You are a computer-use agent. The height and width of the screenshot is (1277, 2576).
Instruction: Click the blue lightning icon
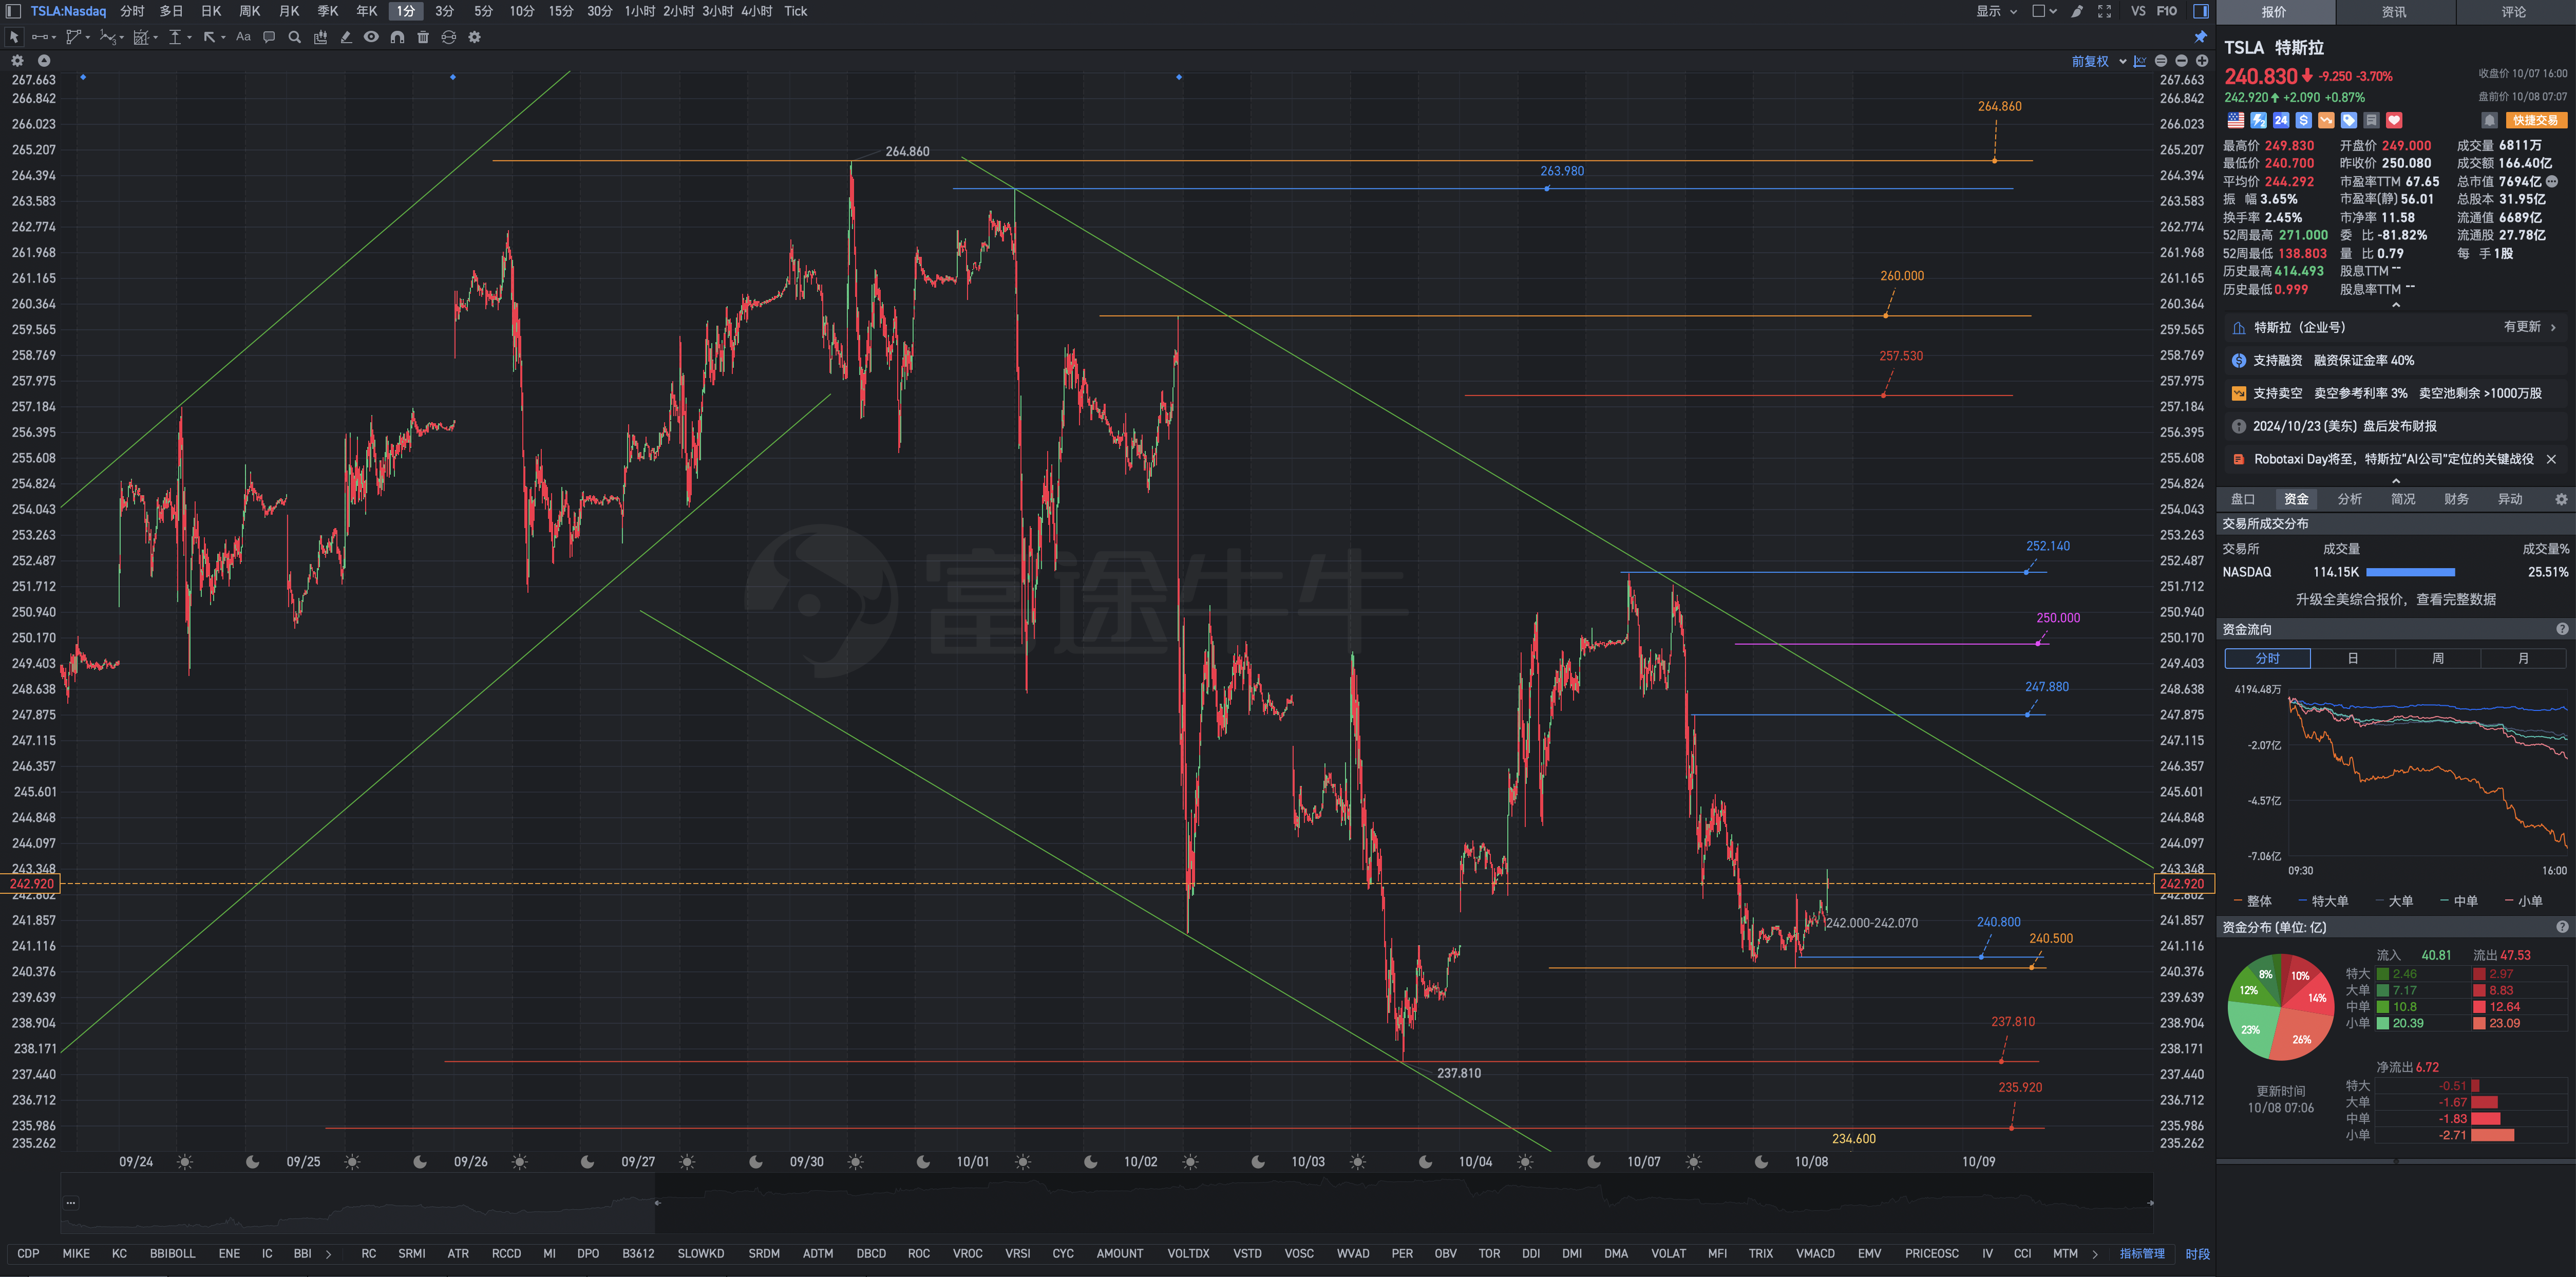pyautogui.click(x=2258, y=120)
